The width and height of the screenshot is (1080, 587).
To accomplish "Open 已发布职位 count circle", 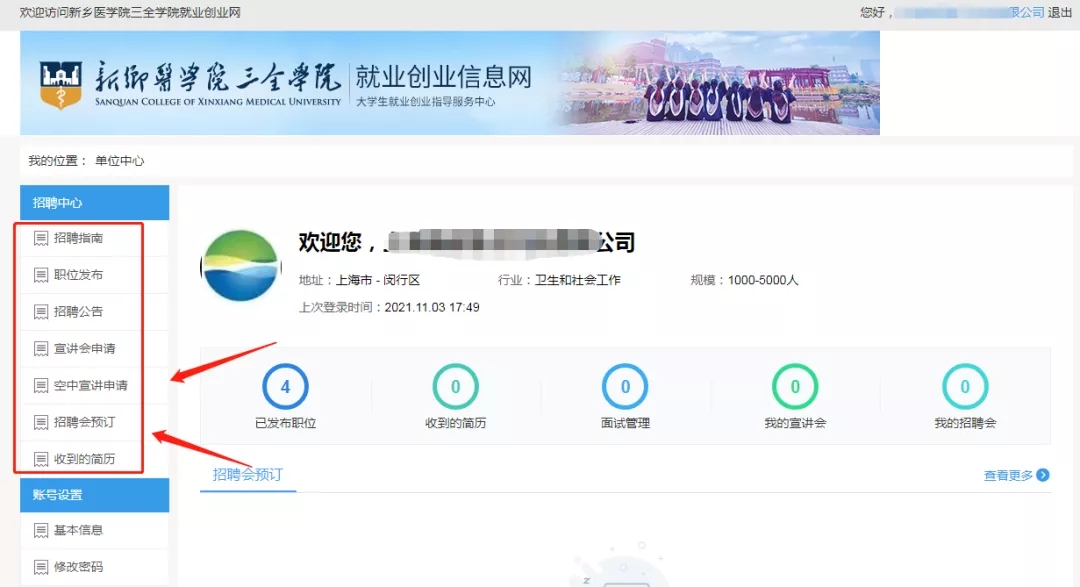I will (x=285, y=387).
